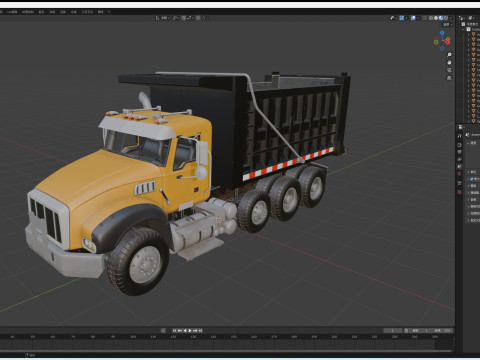480x360 pixels.
Task: Open the View Layer properties tab
Action: (x=459, y=159)
